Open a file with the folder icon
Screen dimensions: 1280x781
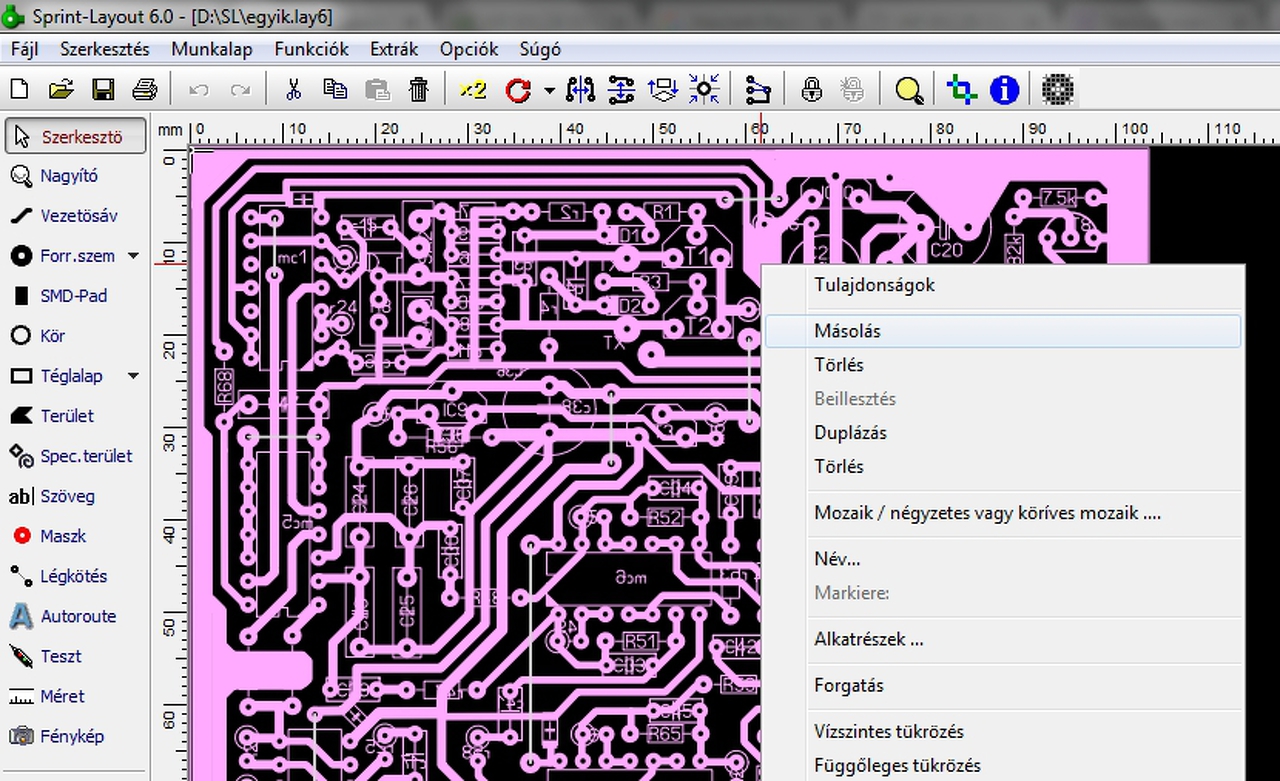tap(61, 90)
